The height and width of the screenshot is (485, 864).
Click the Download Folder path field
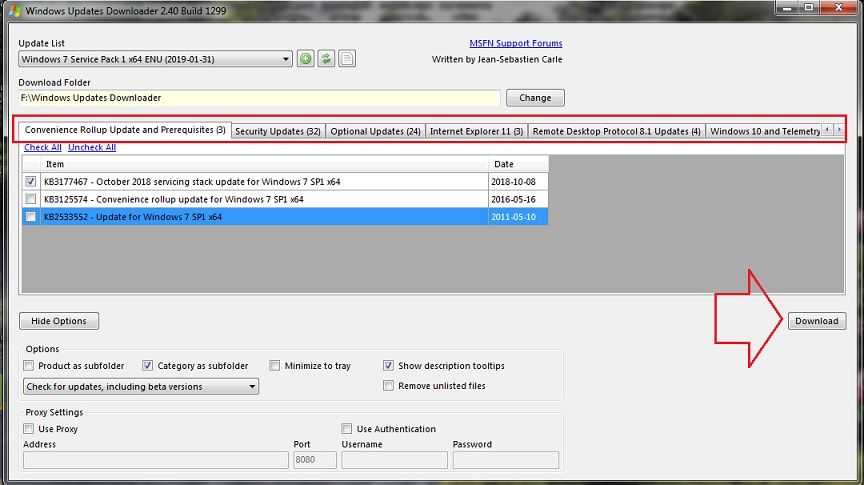coord(258,98)
